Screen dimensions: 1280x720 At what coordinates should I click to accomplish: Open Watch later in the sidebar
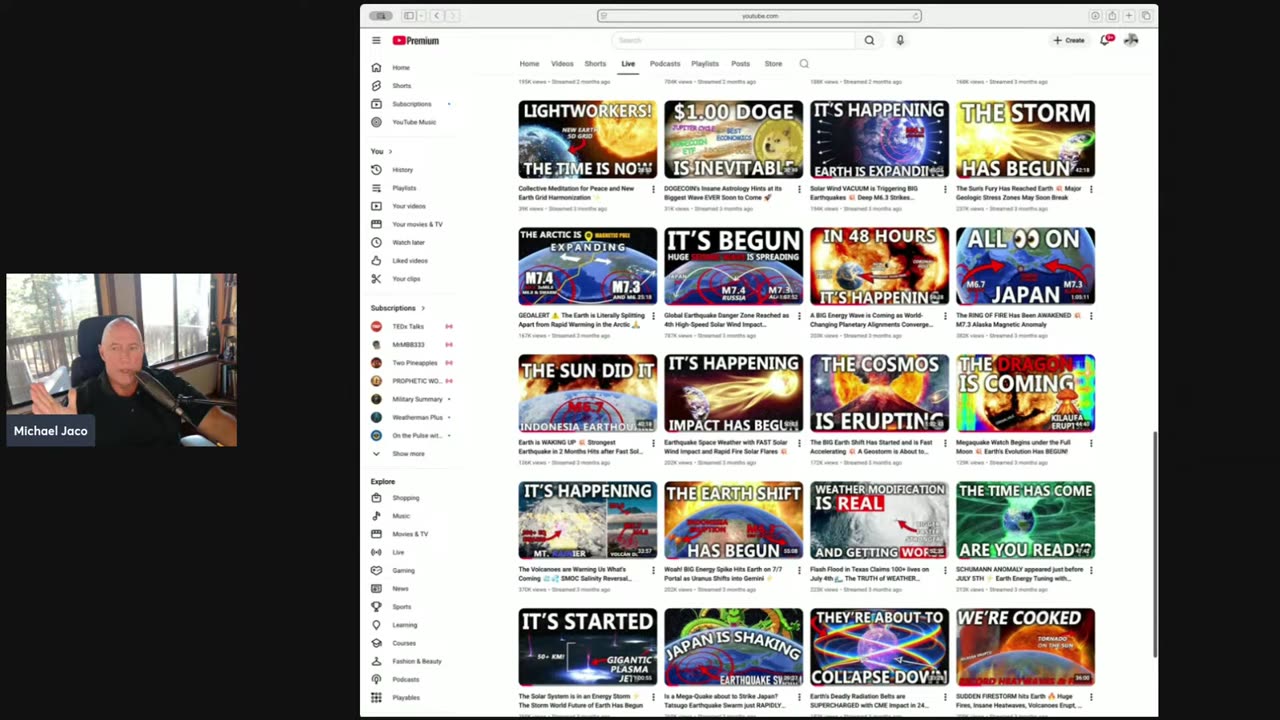coord(407,242)
